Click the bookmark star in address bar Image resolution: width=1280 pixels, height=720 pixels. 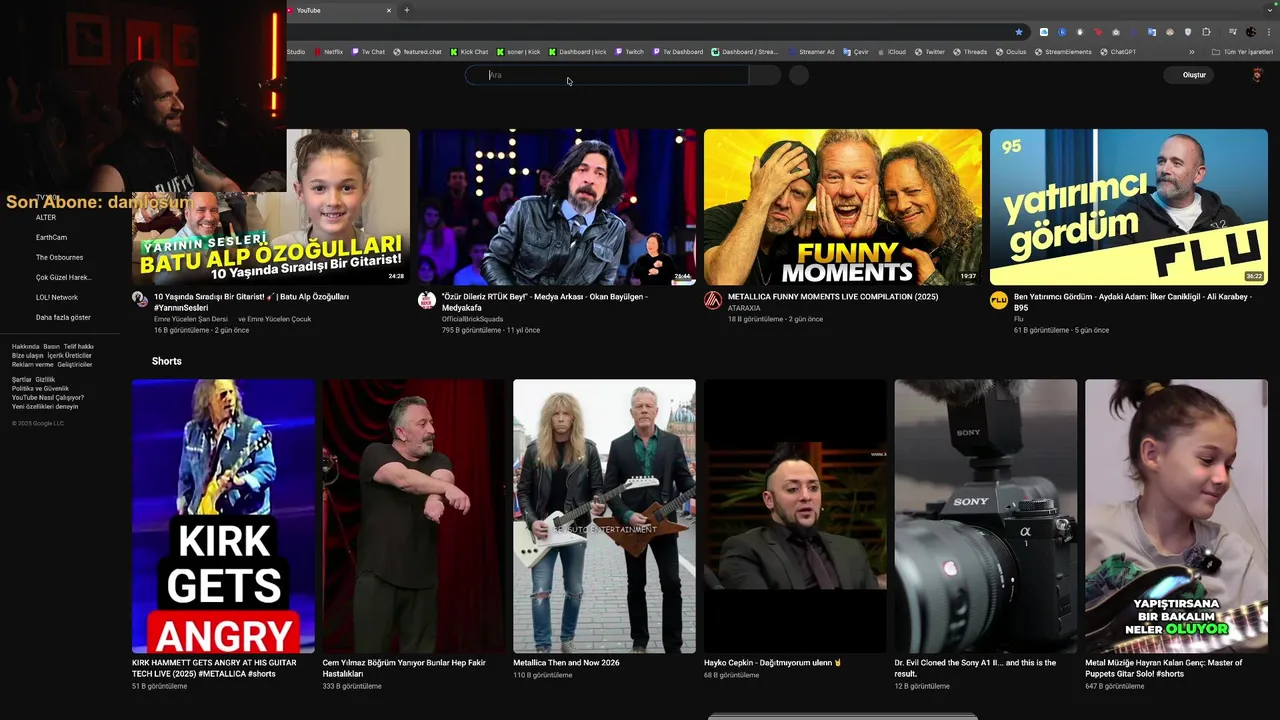[1019, 32]
